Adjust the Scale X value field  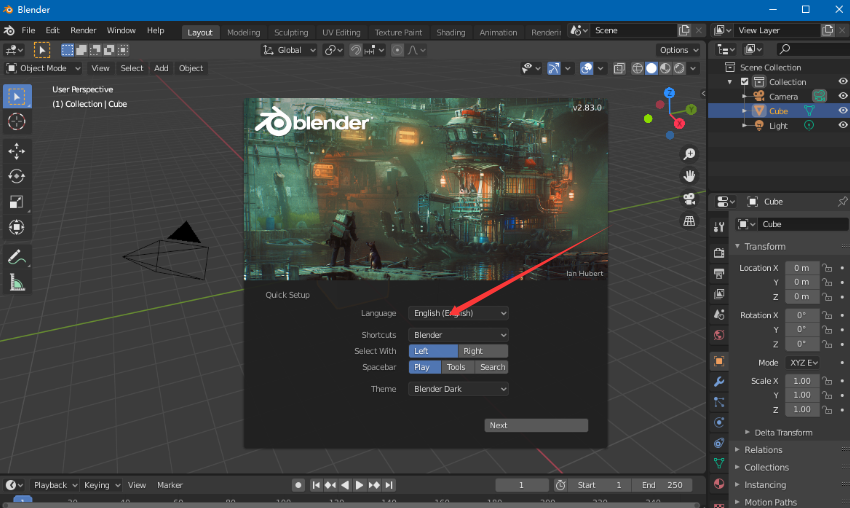coord(801,381)
